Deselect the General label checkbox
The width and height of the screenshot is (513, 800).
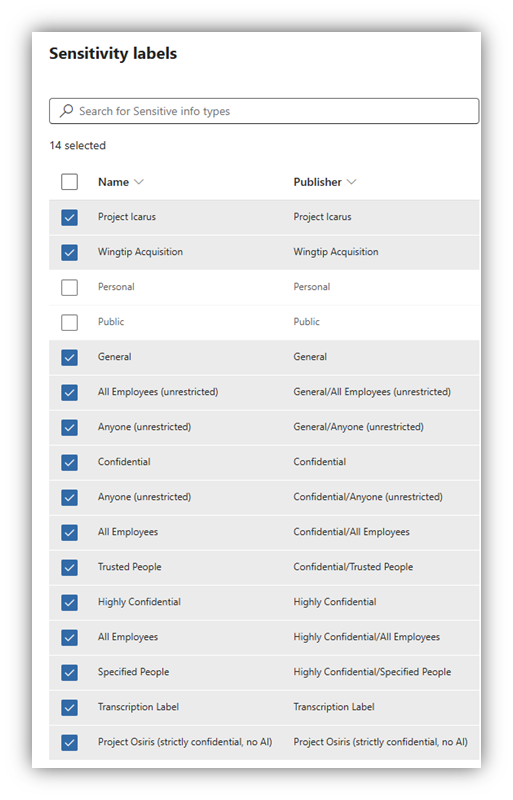pos(69,357)
